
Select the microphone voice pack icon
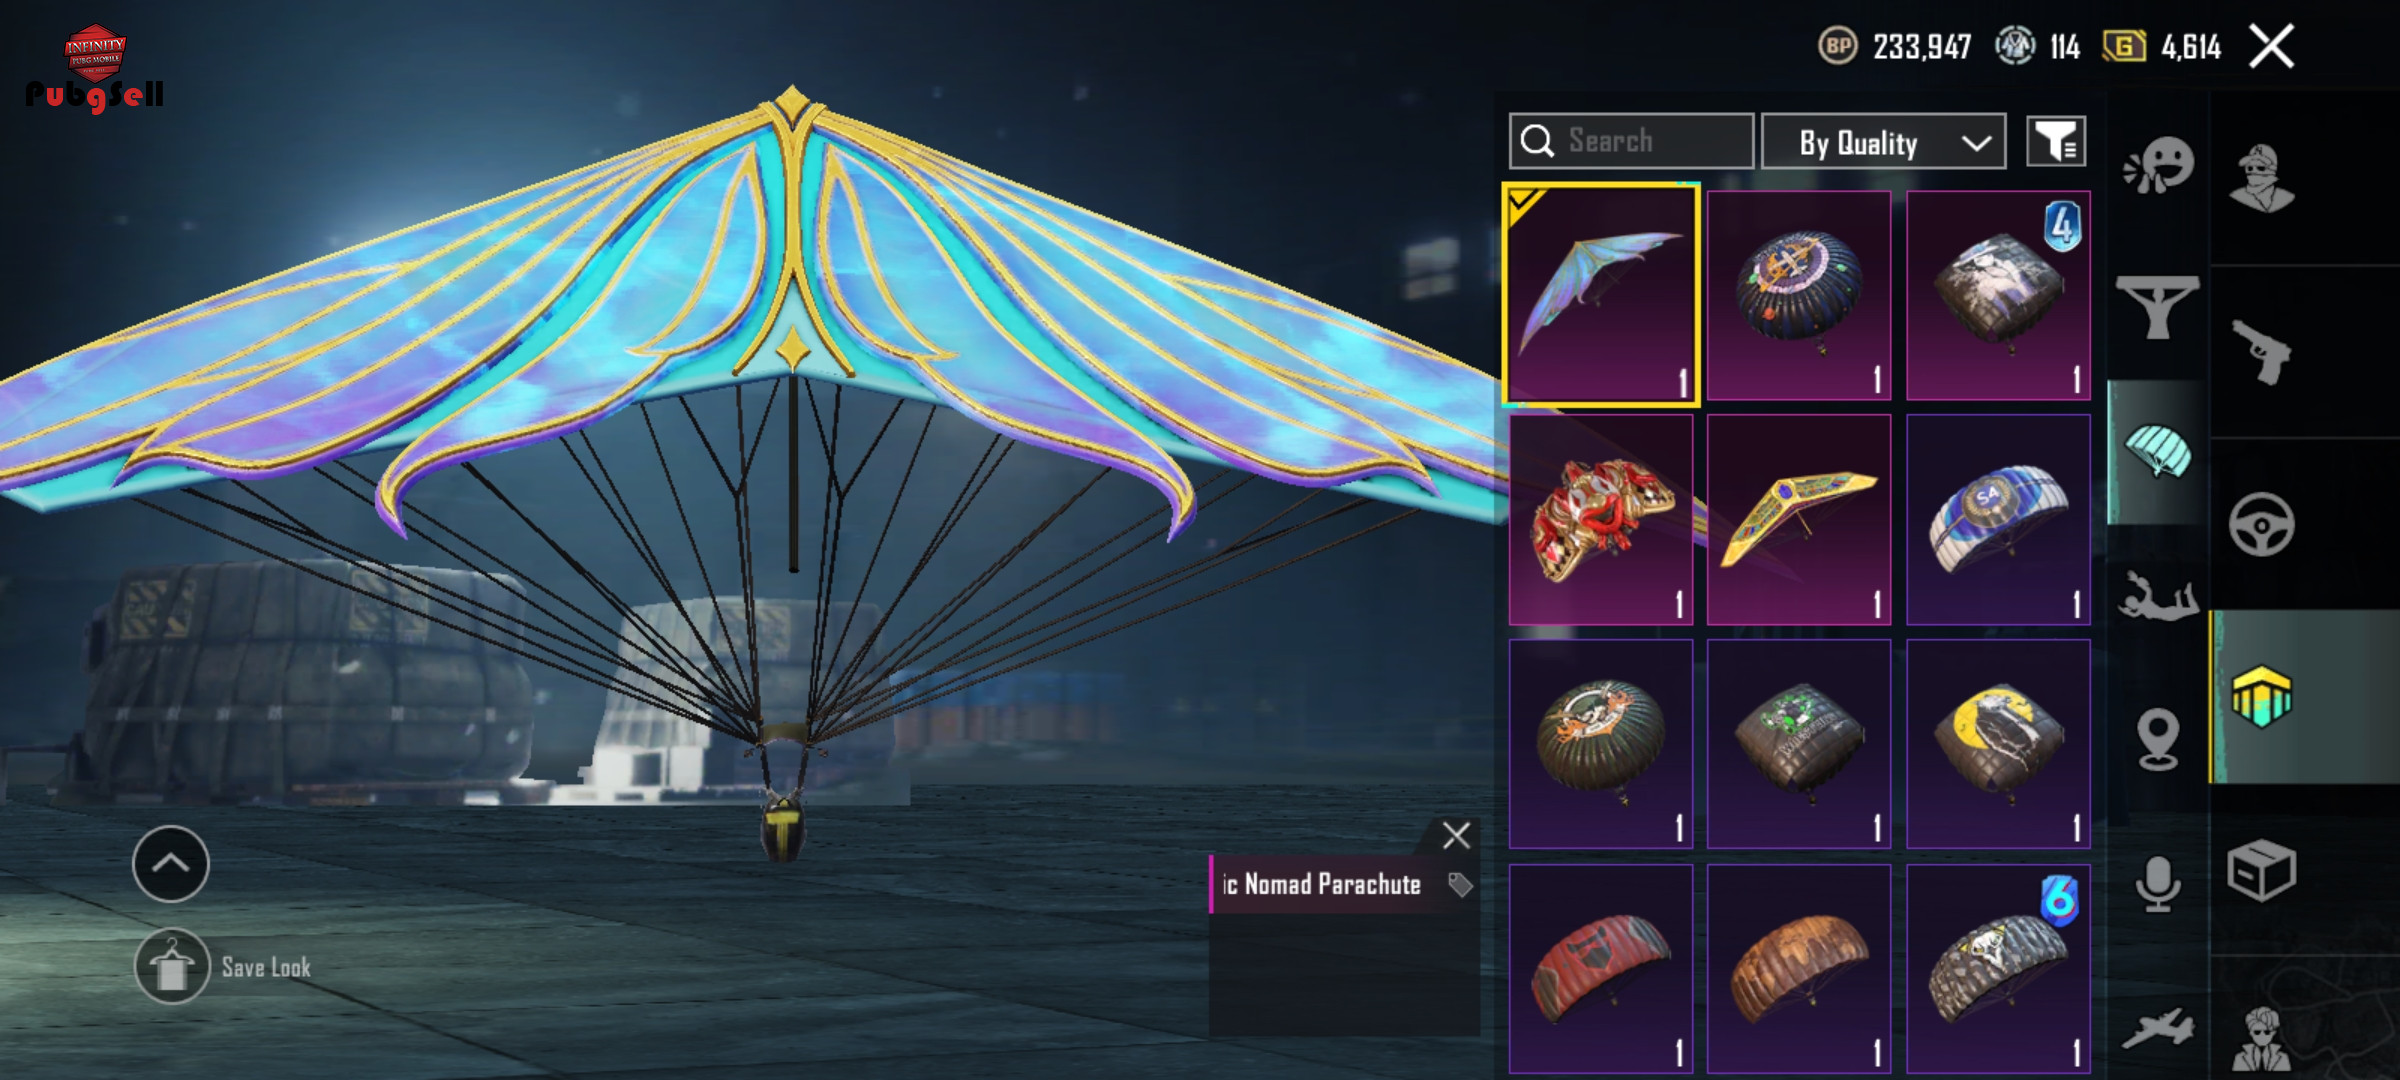click(x=2158, y=884)
